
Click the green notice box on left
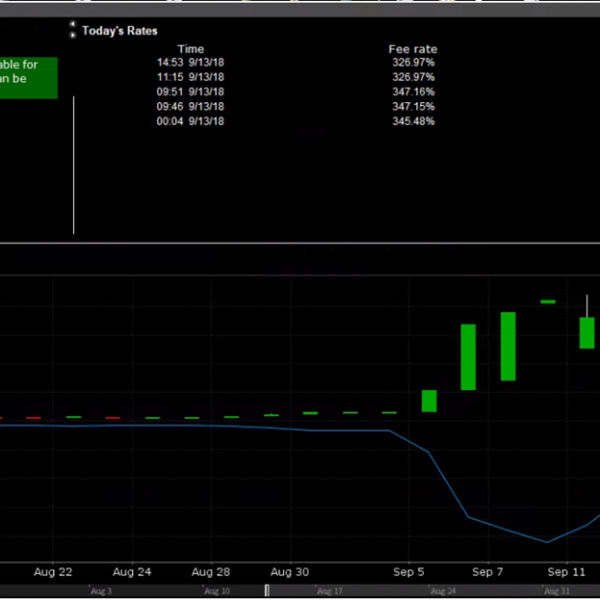[x=28, y=78]
